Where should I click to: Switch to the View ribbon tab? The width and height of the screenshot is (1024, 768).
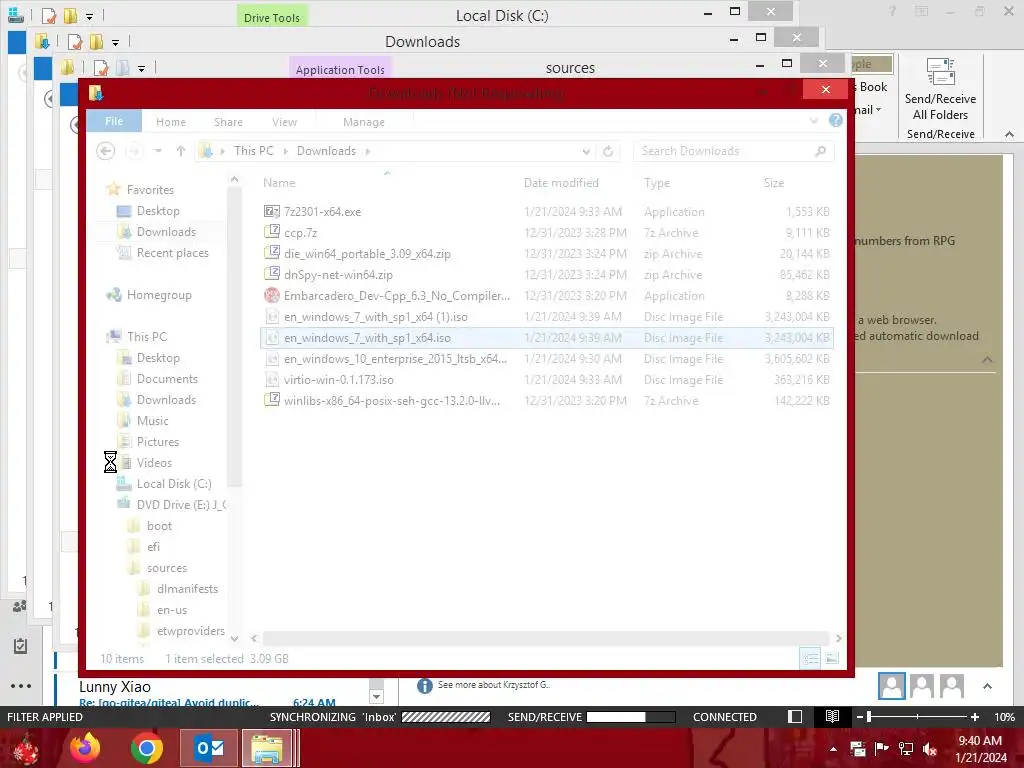[x=284, y=122]
